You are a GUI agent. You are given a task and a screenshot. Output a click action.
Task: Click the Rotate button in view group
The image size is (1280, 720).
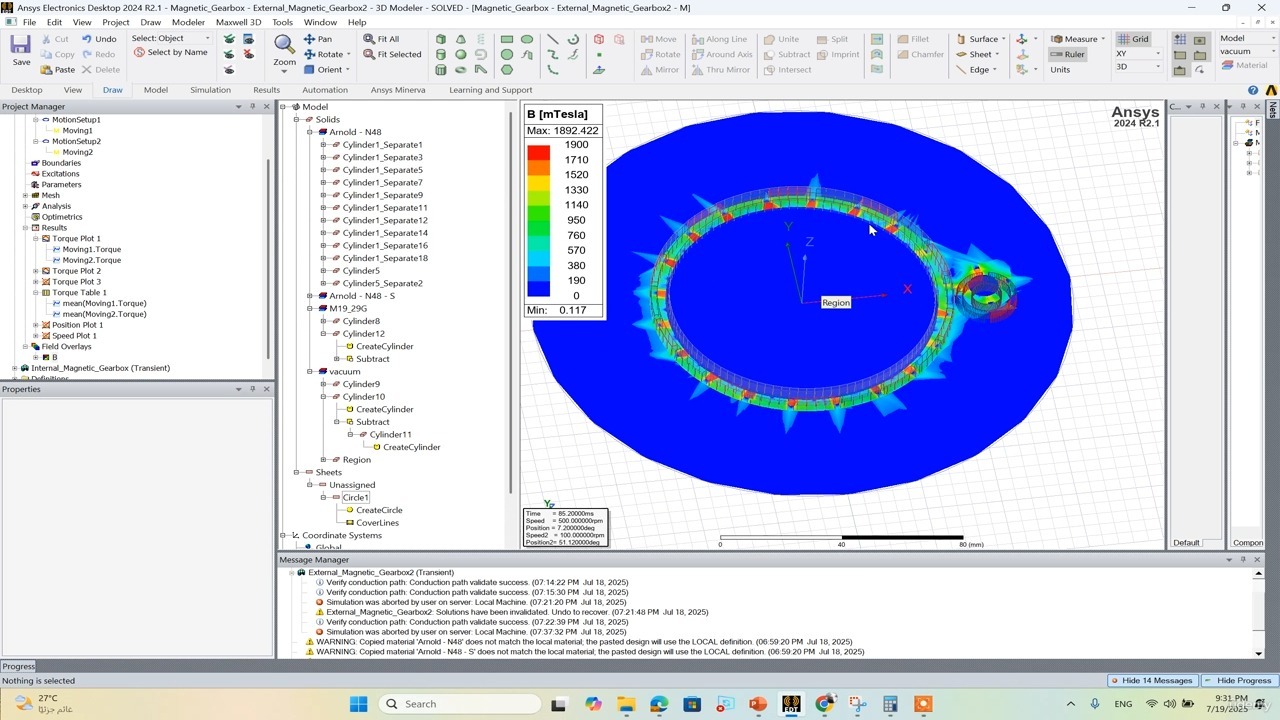(x=324, y=54)
